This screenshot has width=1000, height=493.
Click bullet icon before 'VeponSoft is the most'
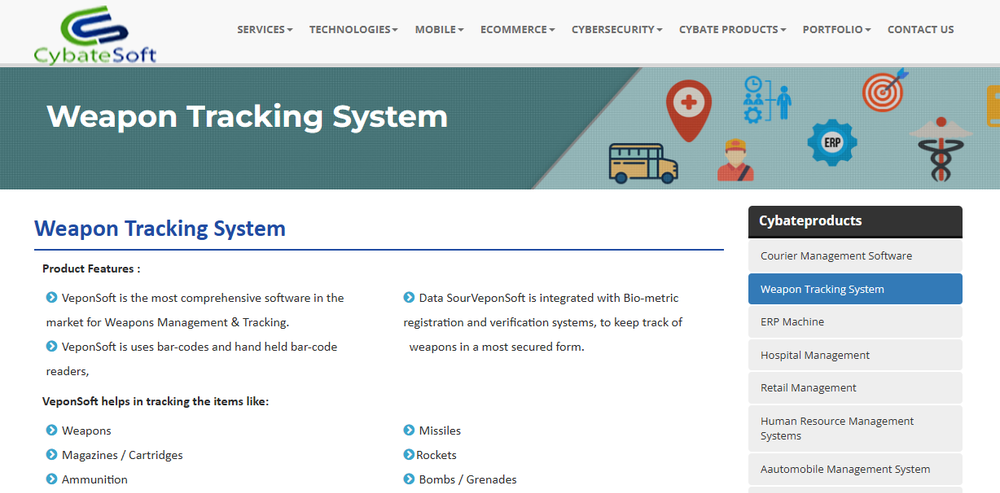click(52, 298)
